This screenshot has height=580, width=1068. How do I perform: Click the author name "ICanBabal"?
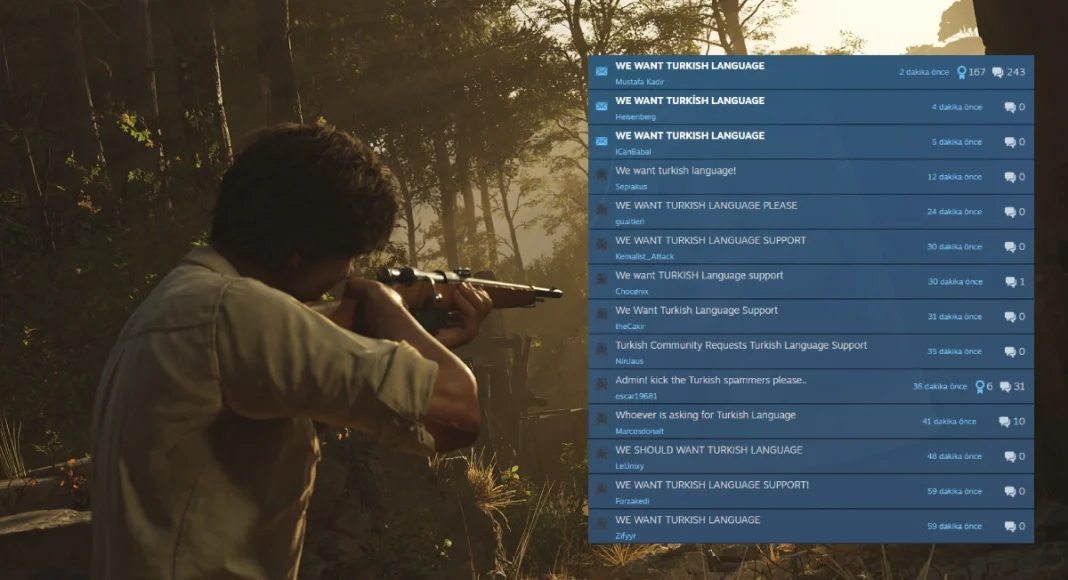tap(633, 152)
